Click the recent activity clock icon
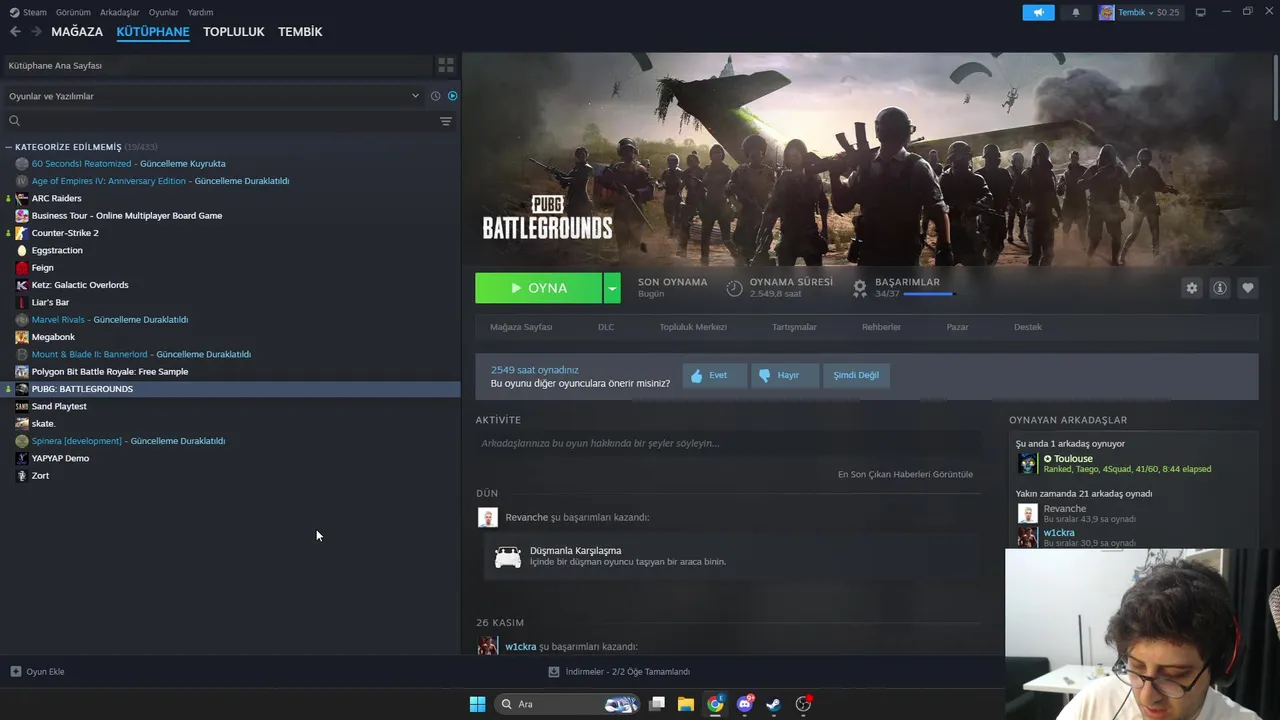The height and width of the screenshot is (720, 1280). 435,96
